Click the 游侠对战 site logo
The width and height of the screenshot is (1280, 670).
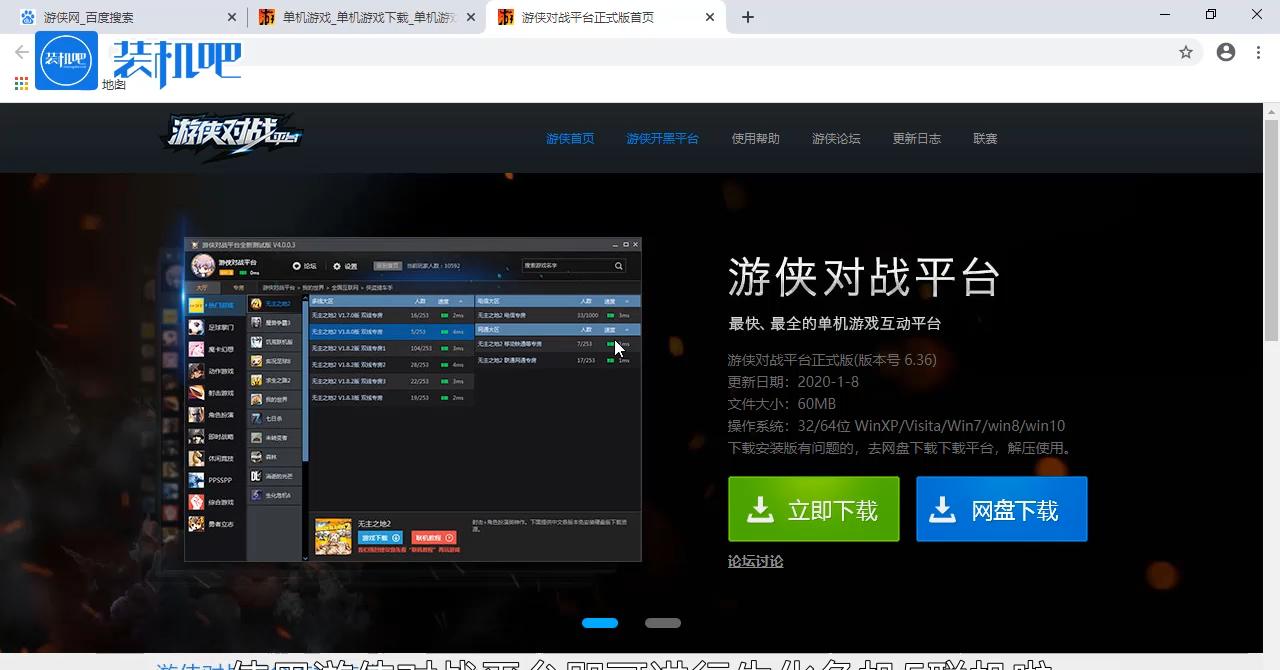pyautogui.click(x=231, y=137)
